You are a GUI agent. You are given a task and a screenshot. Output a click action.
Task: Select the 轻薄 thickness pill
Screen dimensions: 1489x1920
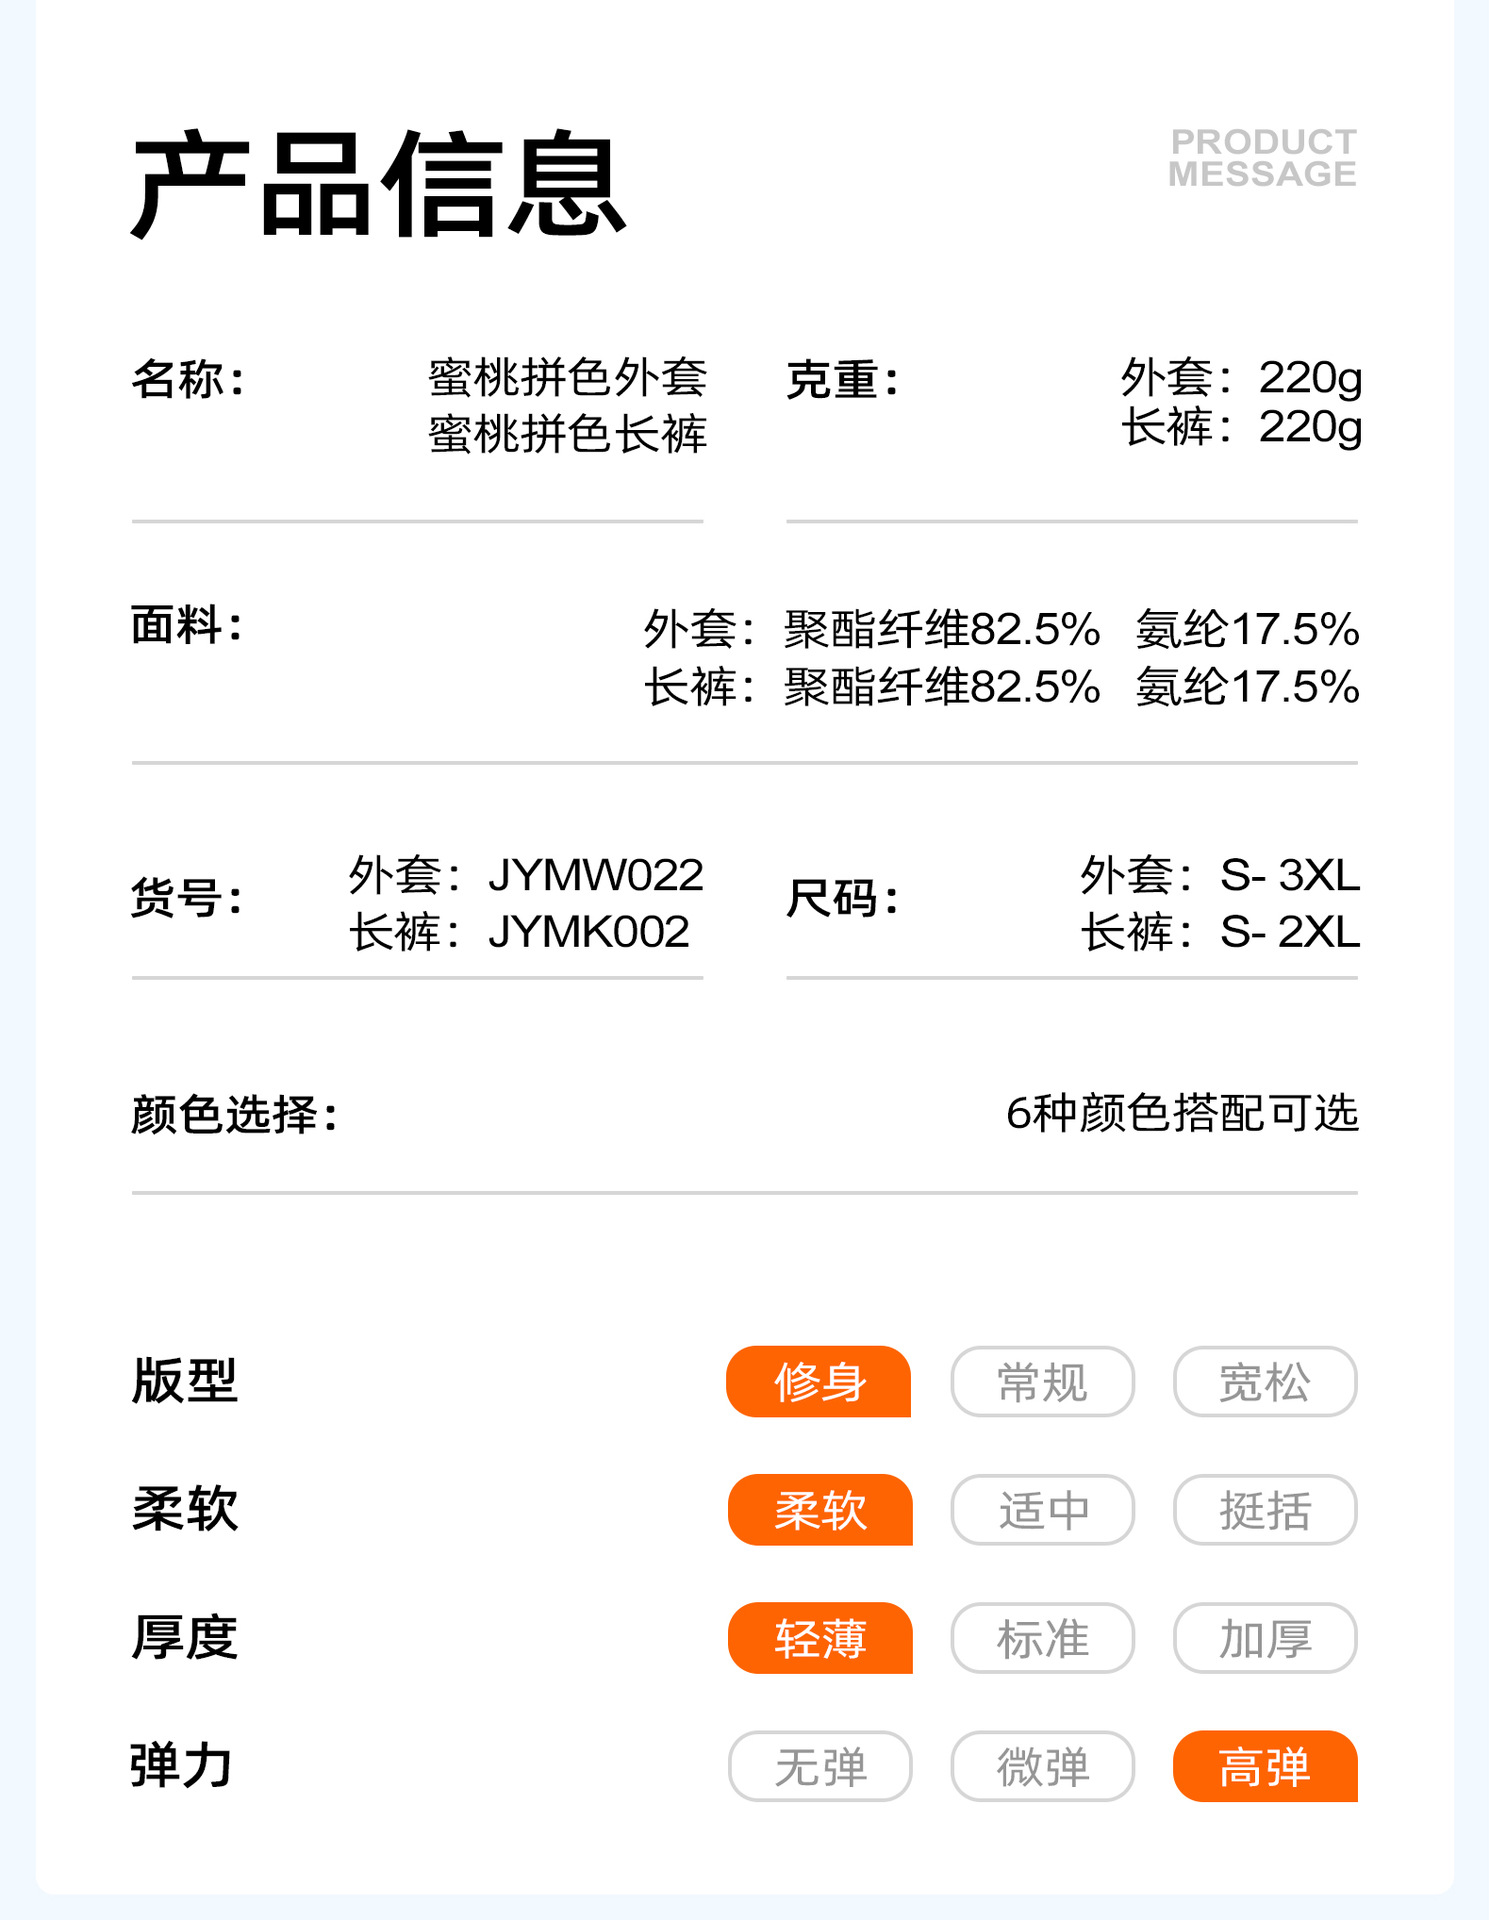coord(820,1638)
